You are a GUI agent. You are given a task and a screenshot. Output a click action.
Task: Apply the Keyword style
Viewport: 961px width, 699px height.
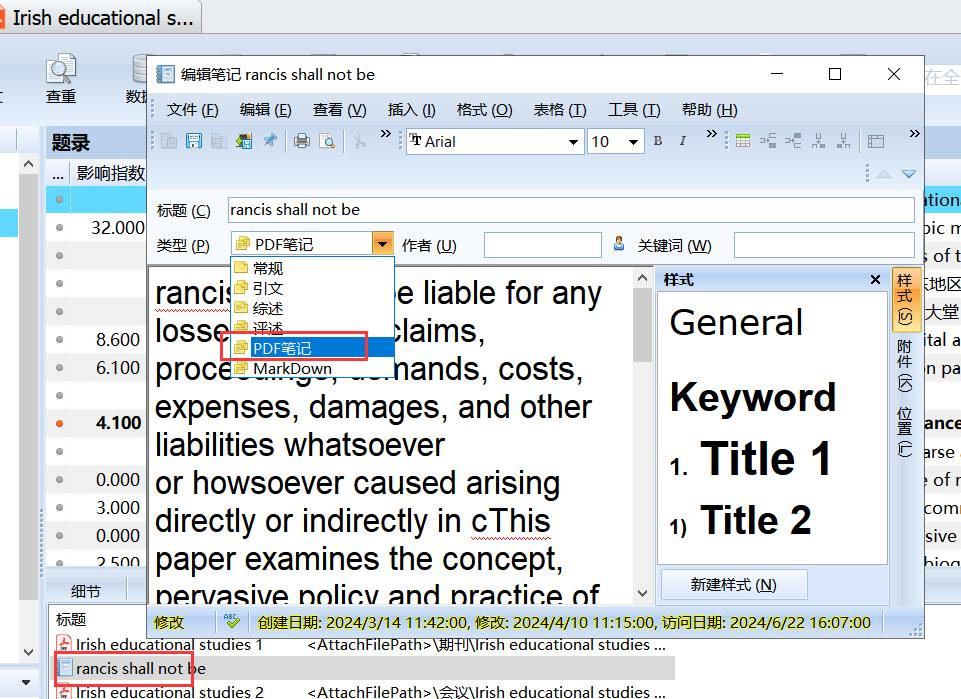tap(753, 397)
